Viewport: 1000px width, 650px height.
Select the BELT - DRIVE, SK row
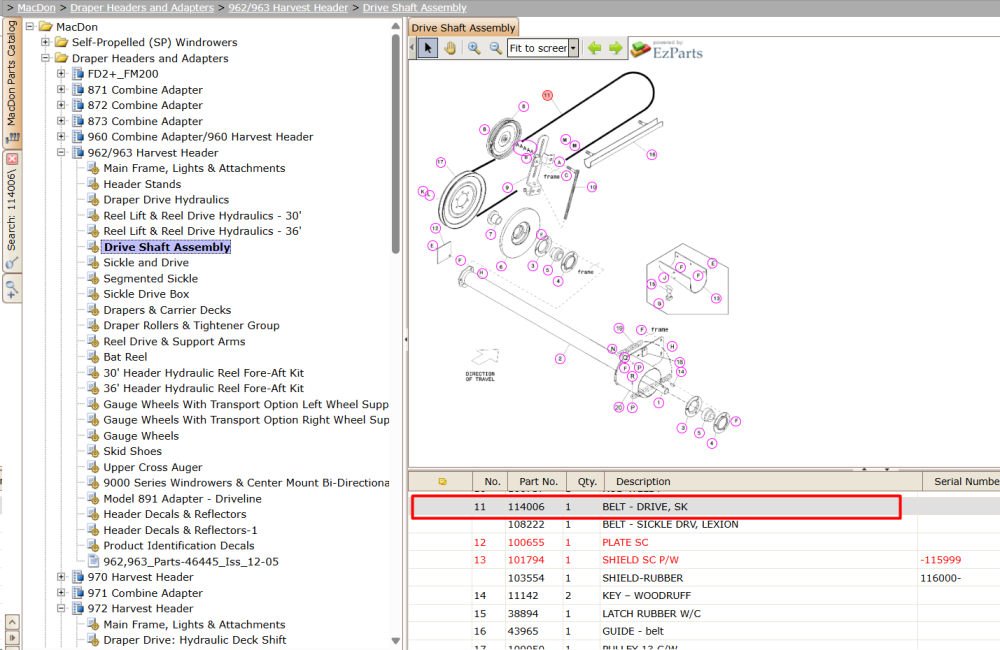(656, 506)
